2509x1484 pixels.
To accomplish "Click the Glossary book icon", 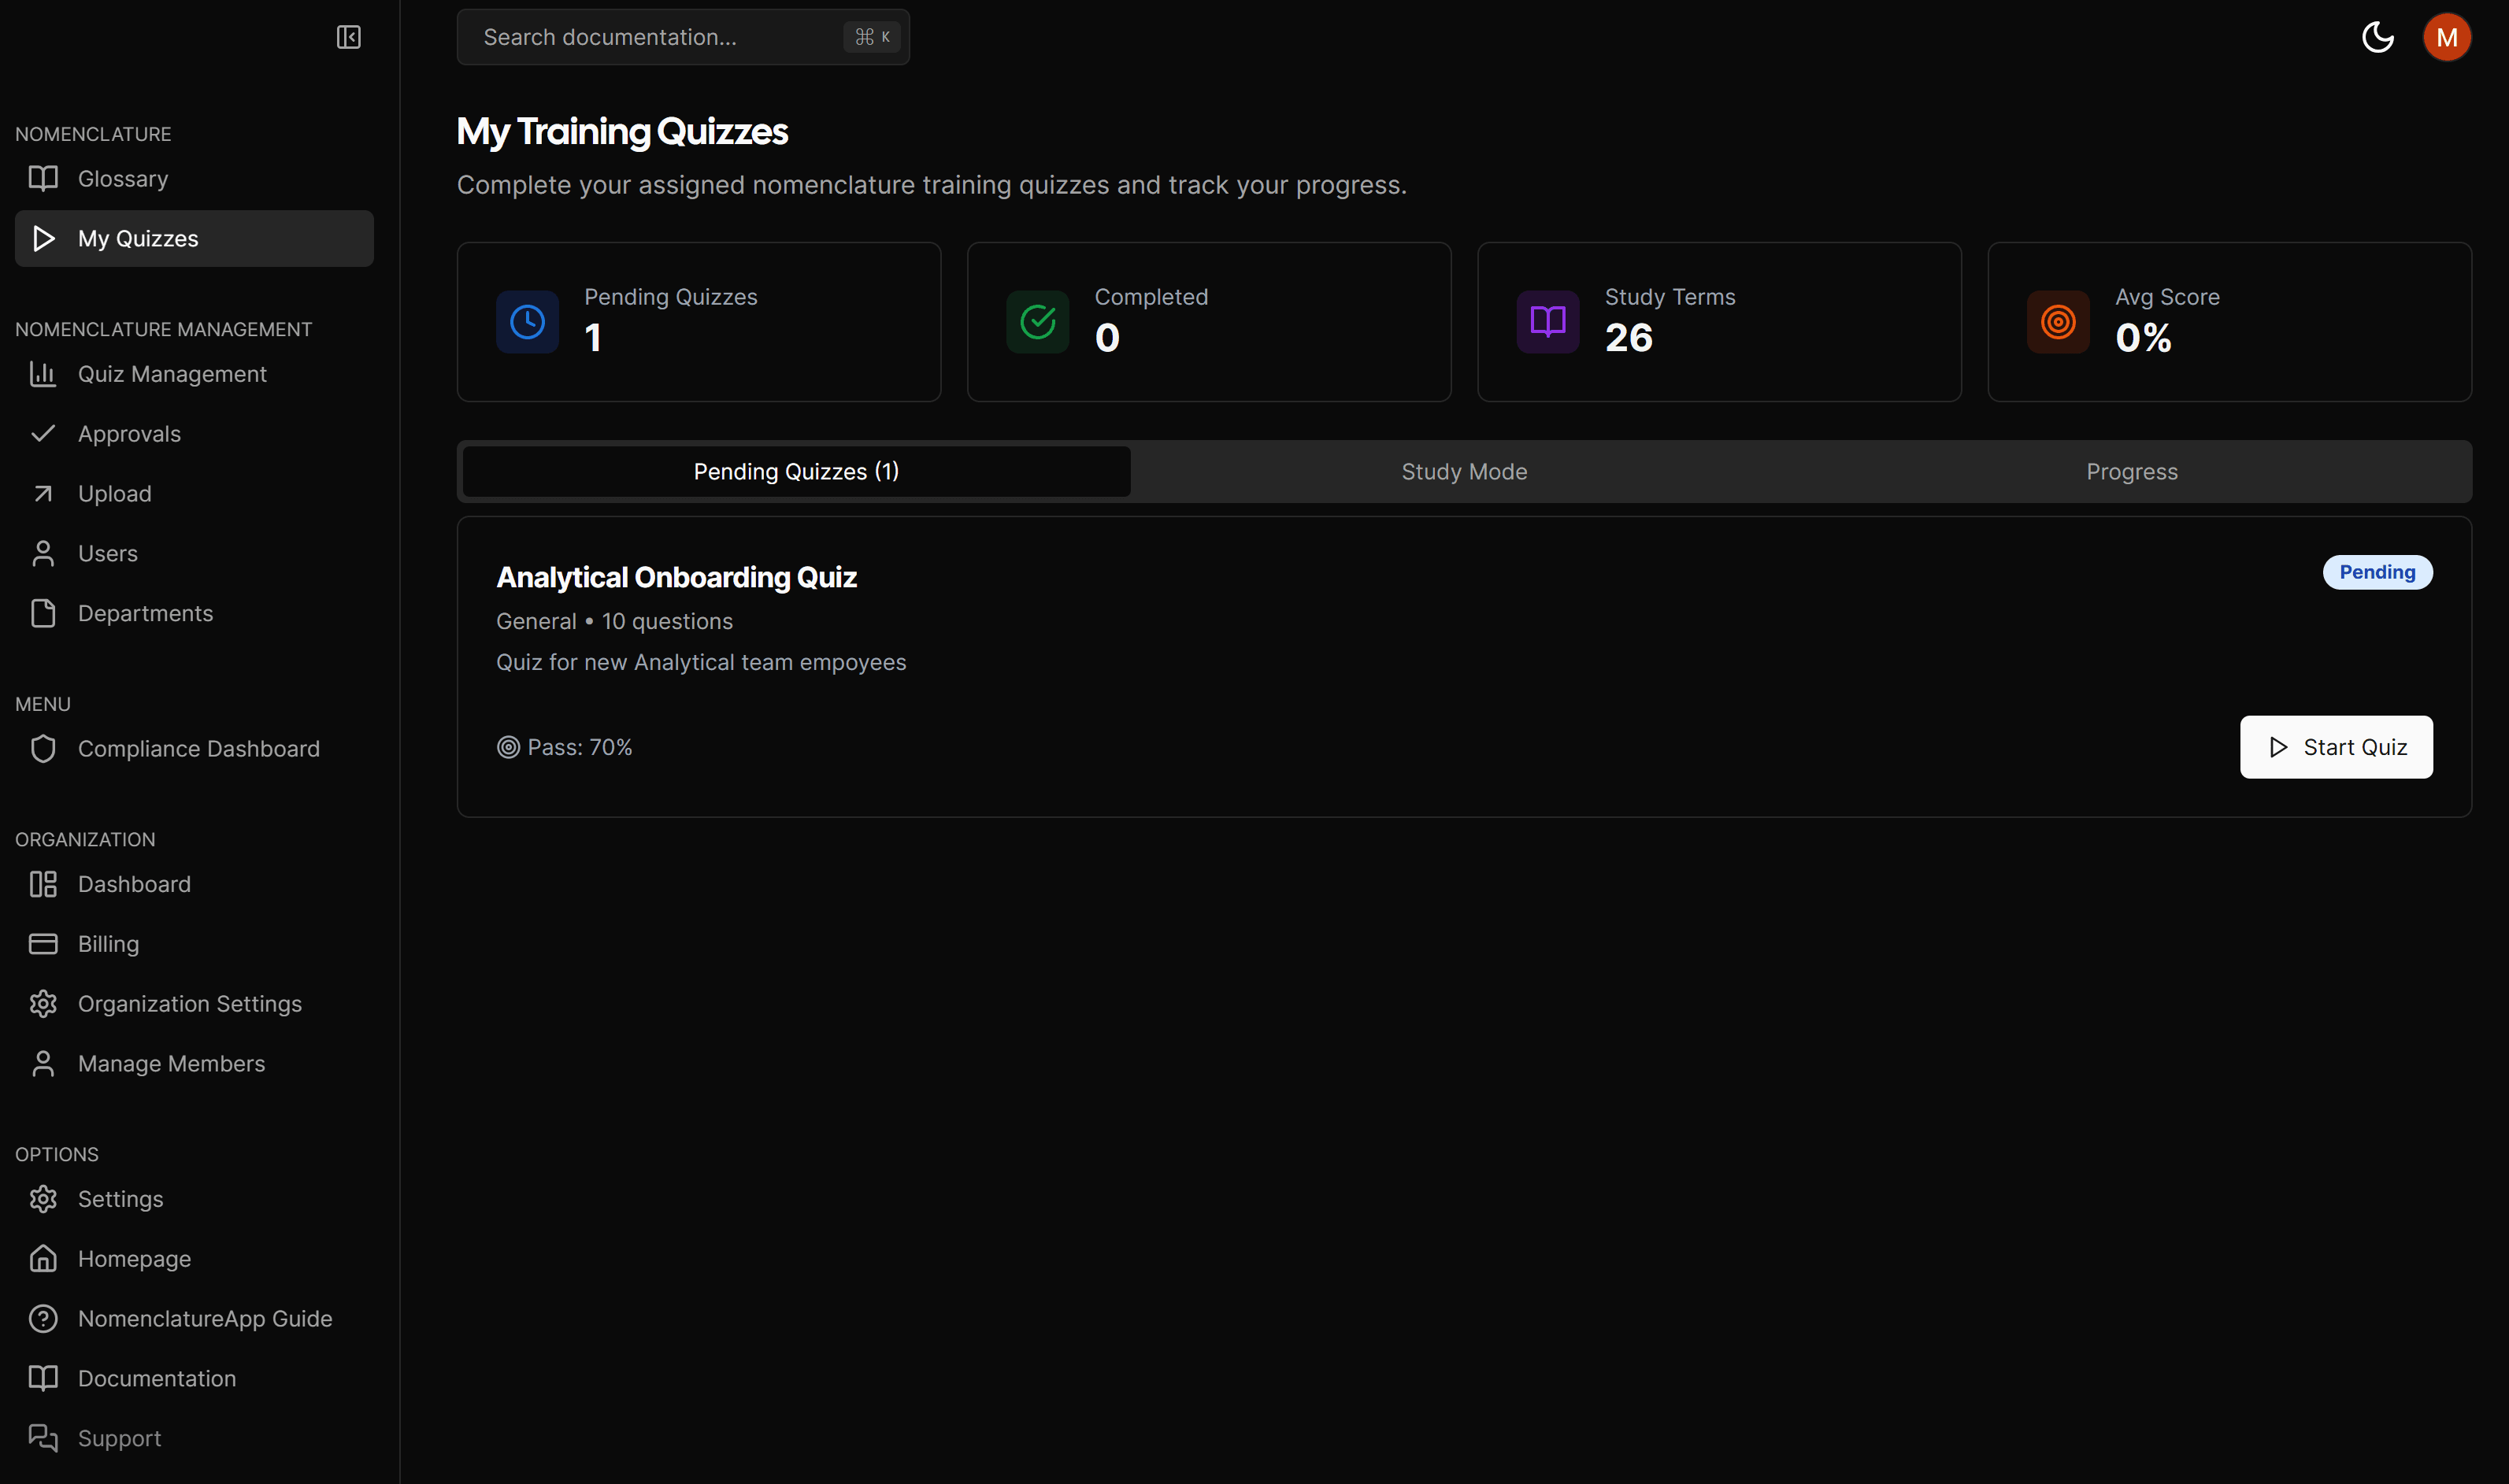I will coord(43,179).
